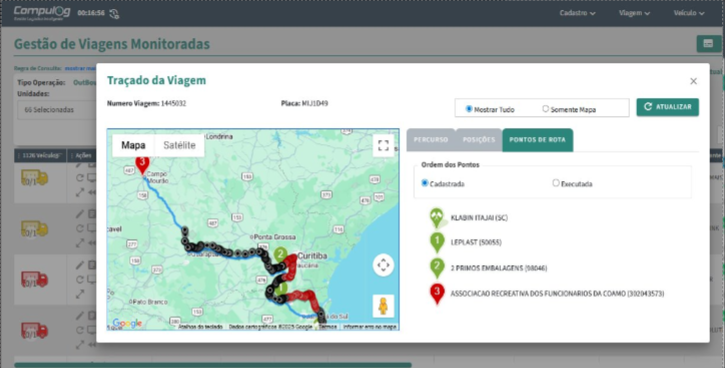Click the Numero Viagem 1445032 value
The image size is (725, 368).
(173, 103)
